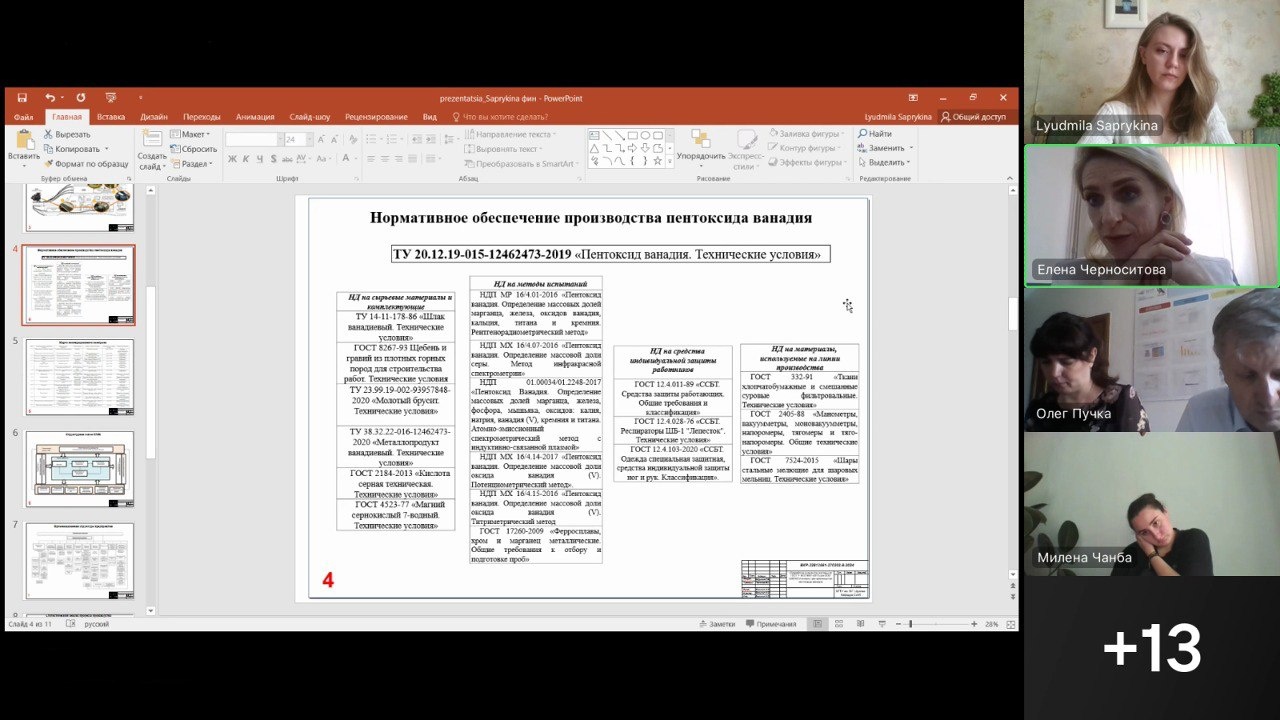Switch to Normal view icon in status bar

tap(817, 624)
